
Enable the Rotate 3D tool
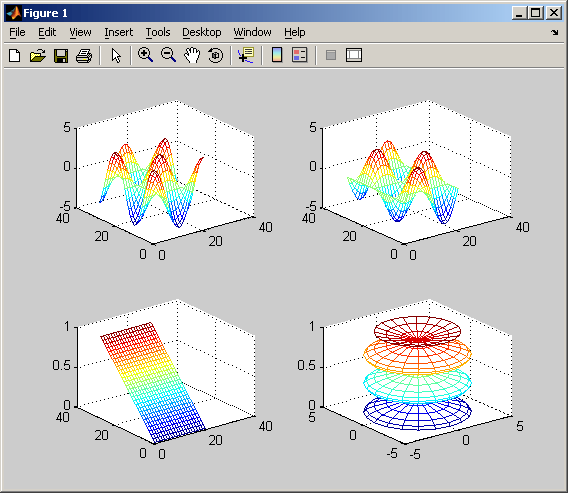click(x=216, y=55)
